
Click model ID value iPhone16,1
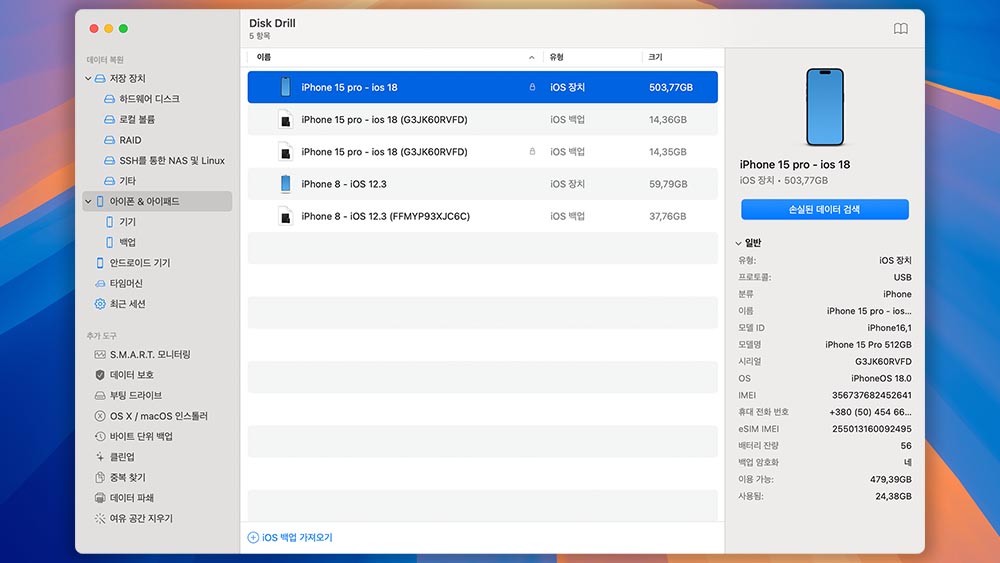point(889,328)
